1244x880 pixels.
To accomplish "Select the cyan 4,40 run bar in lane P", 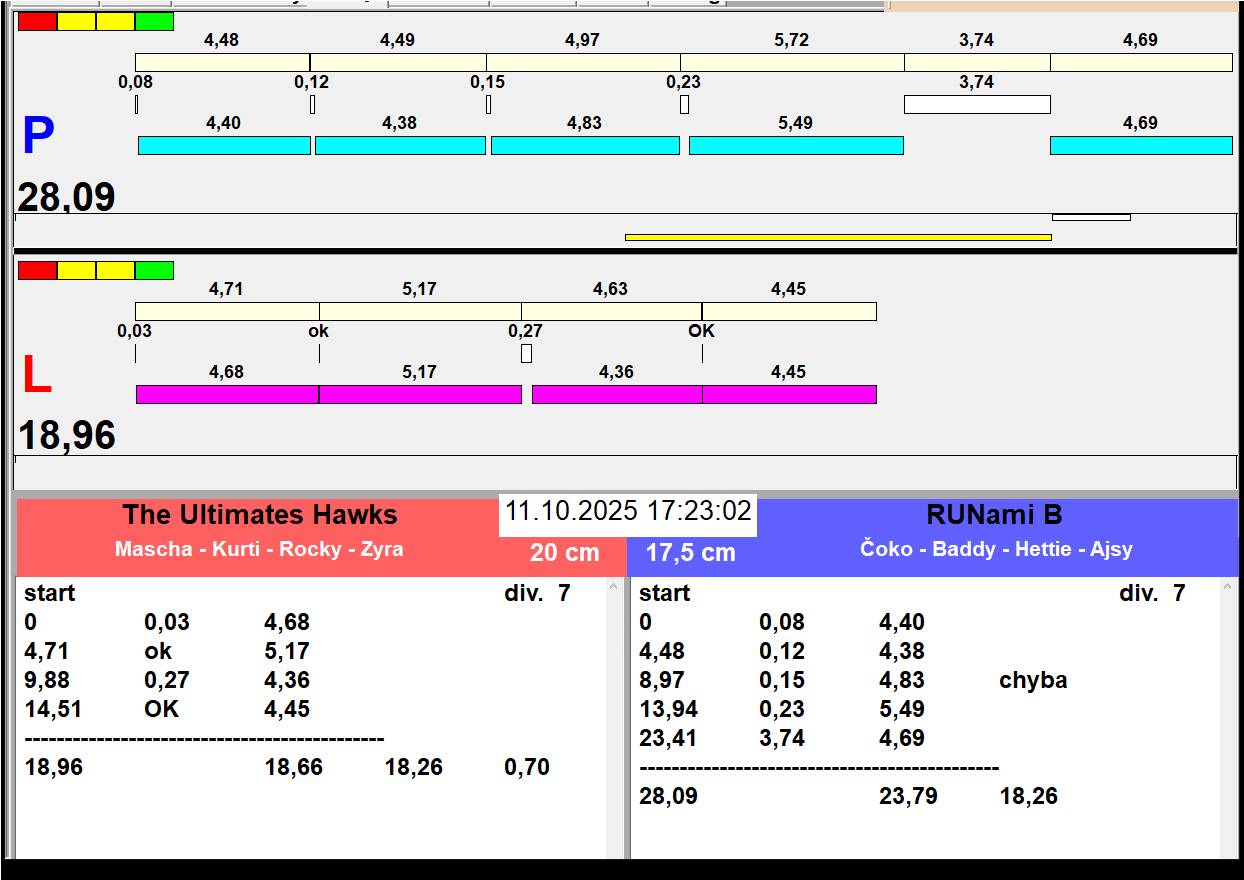I will (x=224, y=146).
